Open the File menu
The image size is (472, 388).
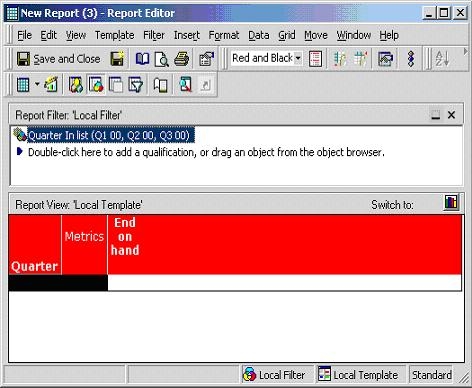(x=24, y=35)
